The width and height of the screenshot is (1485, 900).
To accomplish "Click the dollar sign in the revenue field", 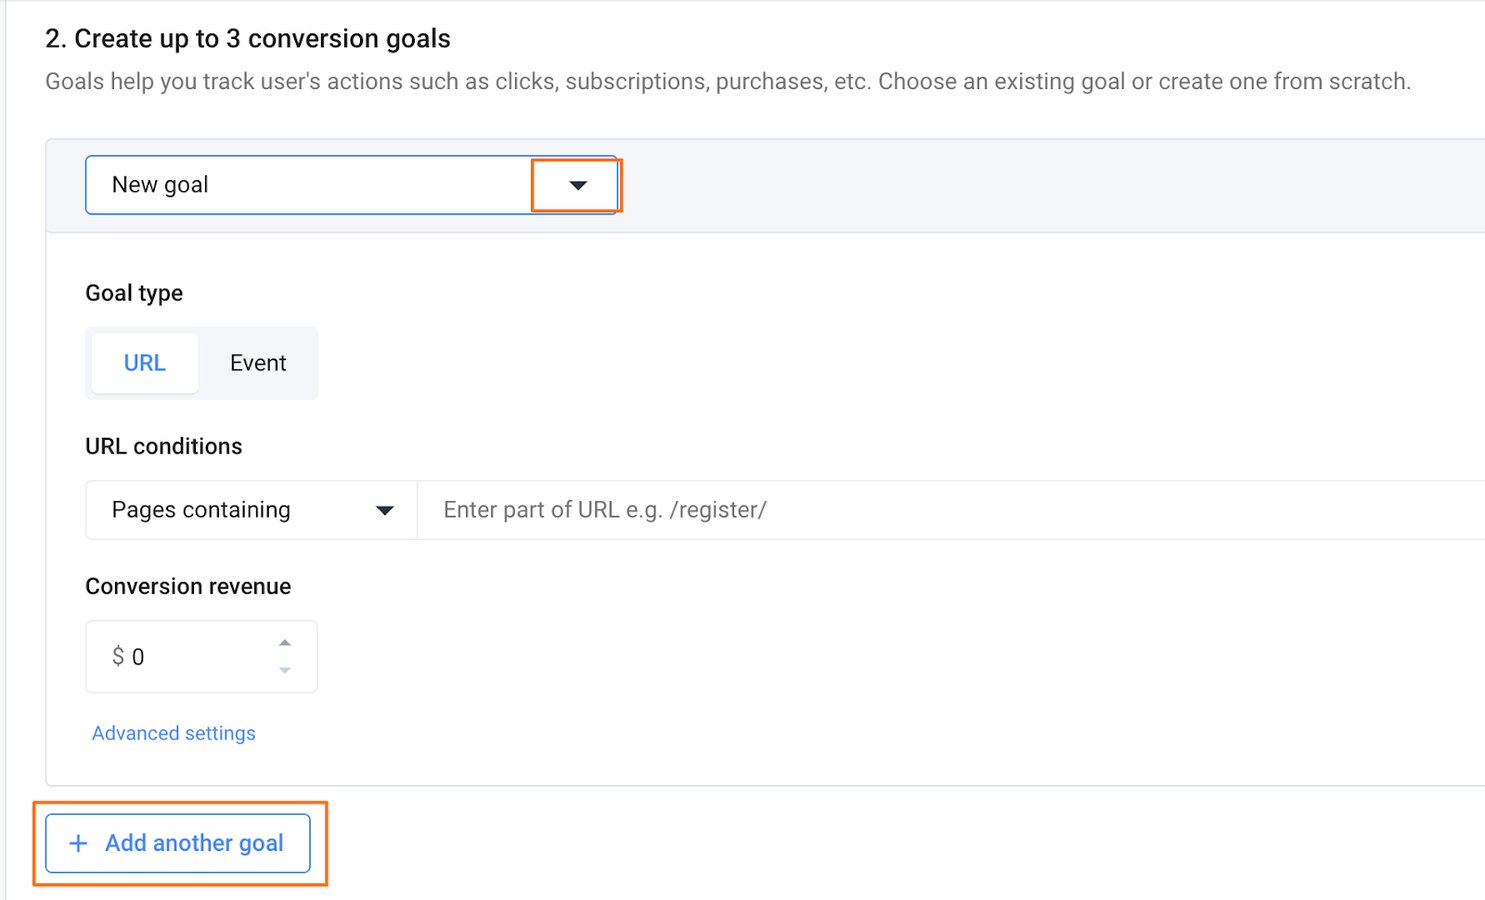I will coord(116,657).
